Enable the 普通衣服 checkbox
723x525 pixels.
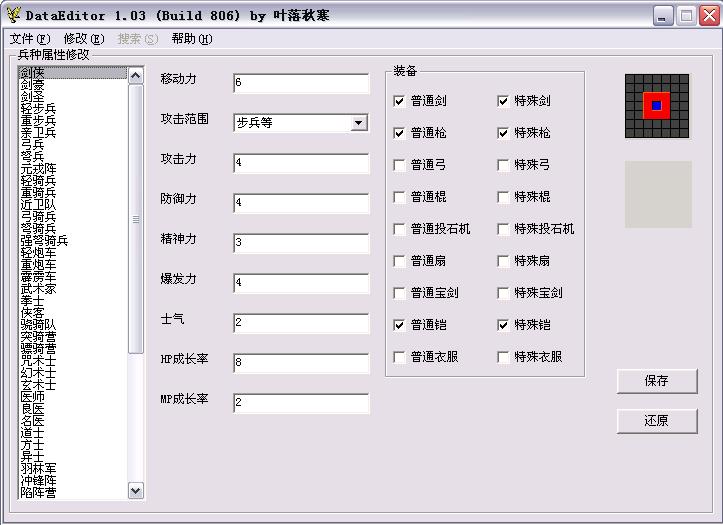coord(399,357)
